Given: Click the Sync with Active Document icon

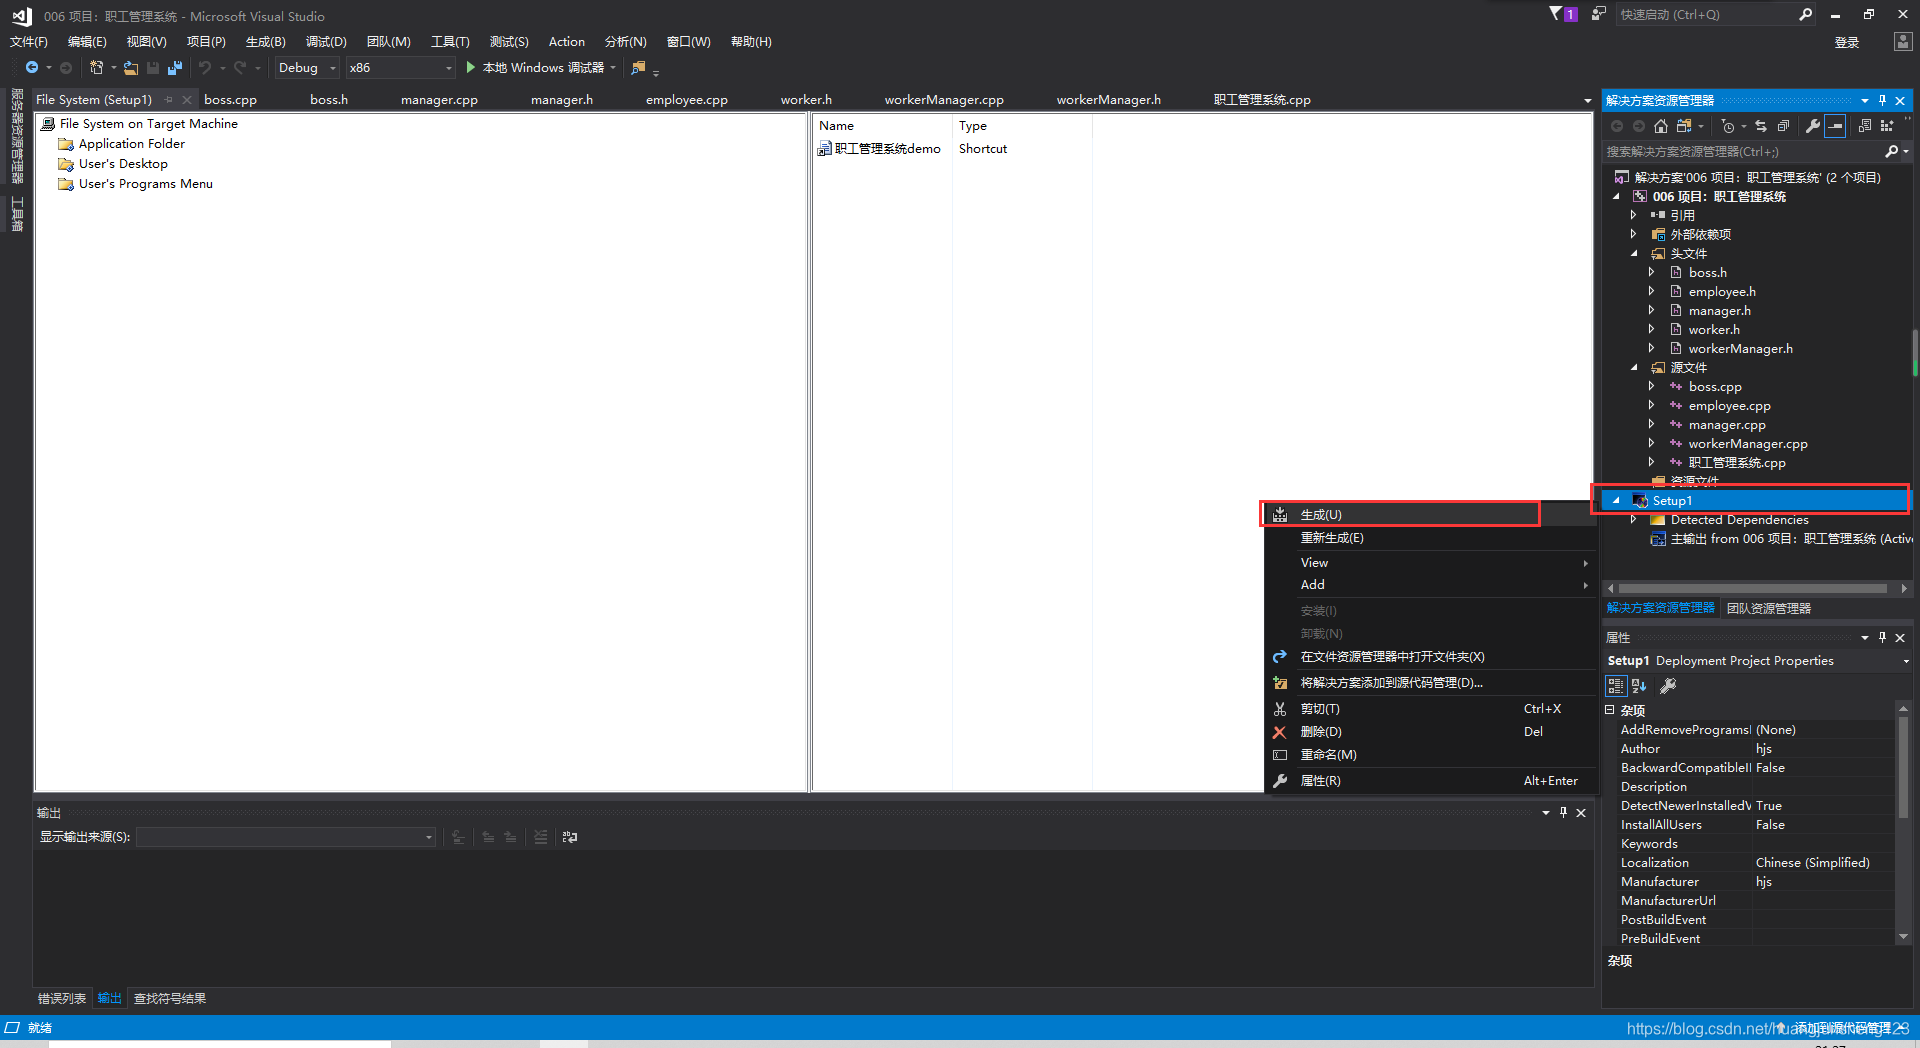Looking at the screenshot, I should [1761, 126].
